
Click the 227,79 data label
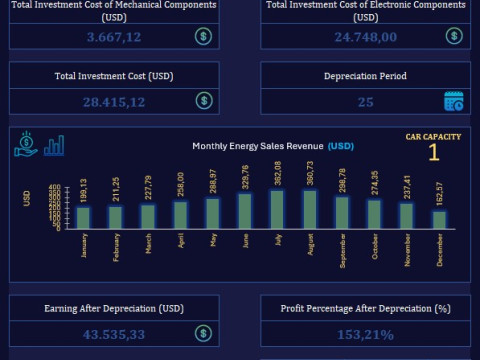[148, 187]
